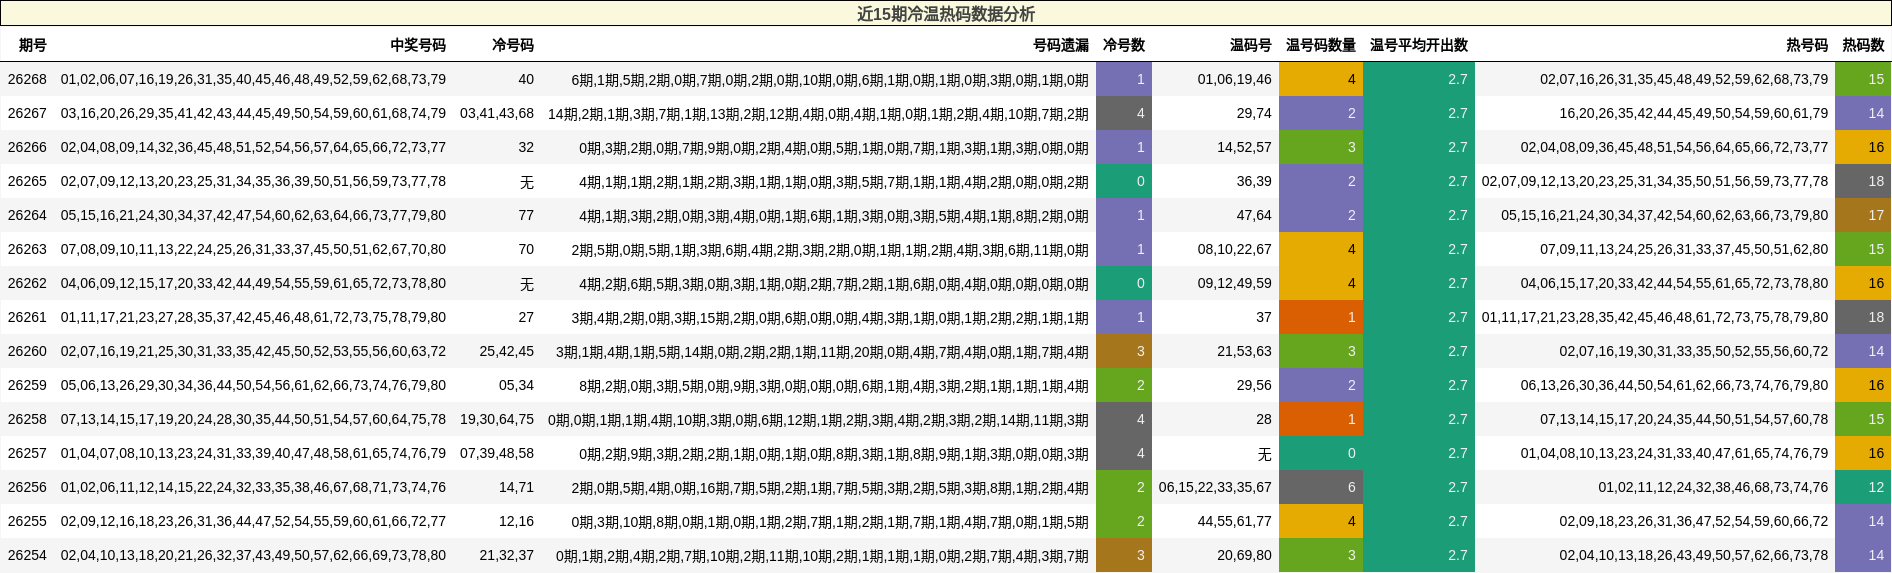Click gray warm count 6 in row 26256
1892x573 pixels.
coord(1321,487)
